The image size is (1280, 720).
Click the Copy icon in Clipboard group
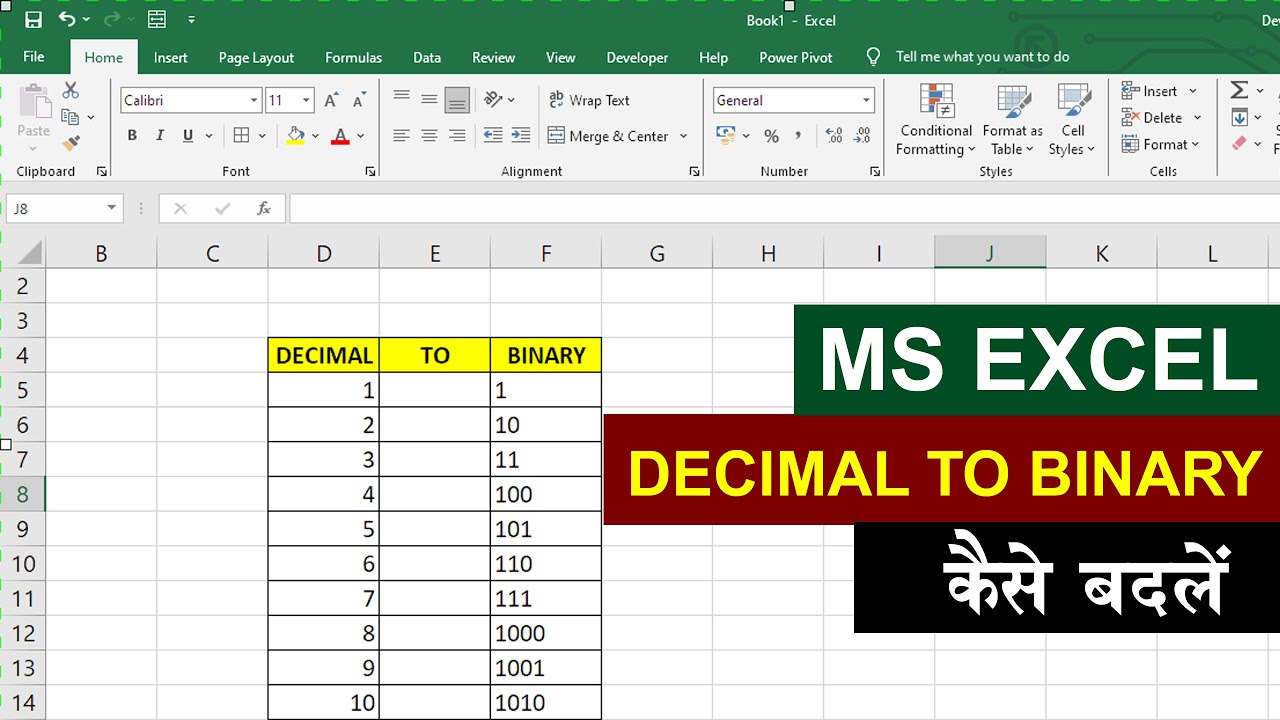pyautogui.click(x=70, y=117)
